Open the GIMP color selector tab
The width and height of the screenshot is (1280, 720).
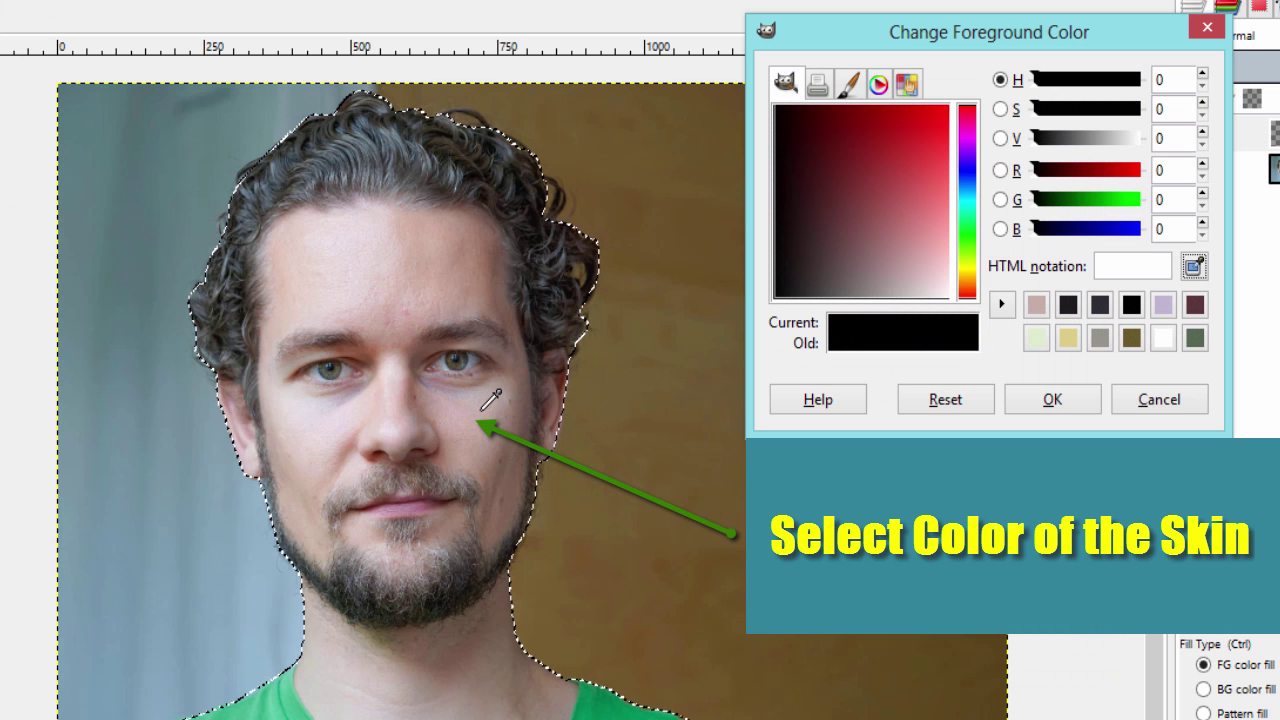point(787,84)
